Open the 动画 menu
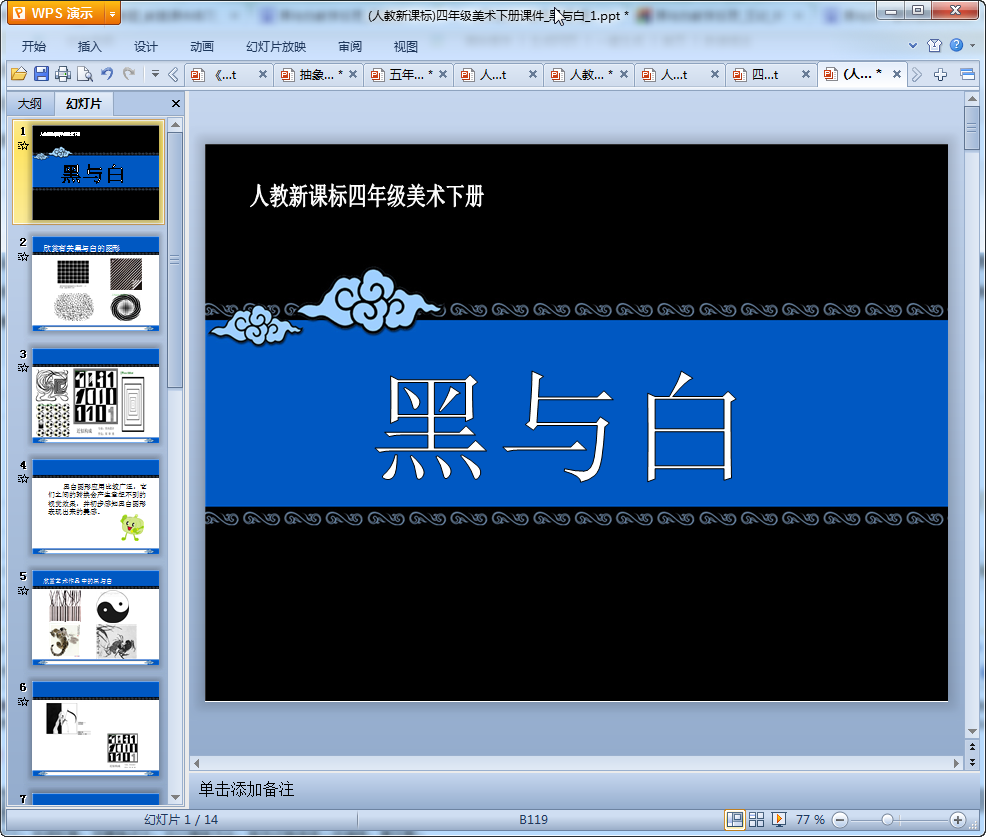986x837 pixels. pos(202,47)
